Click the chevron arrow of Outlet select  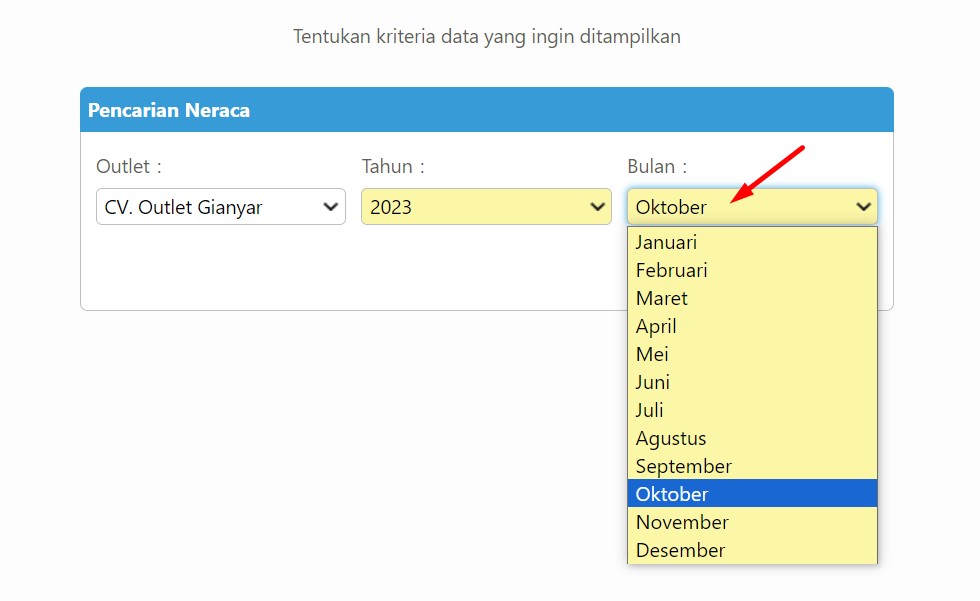(x=331, y=207)
